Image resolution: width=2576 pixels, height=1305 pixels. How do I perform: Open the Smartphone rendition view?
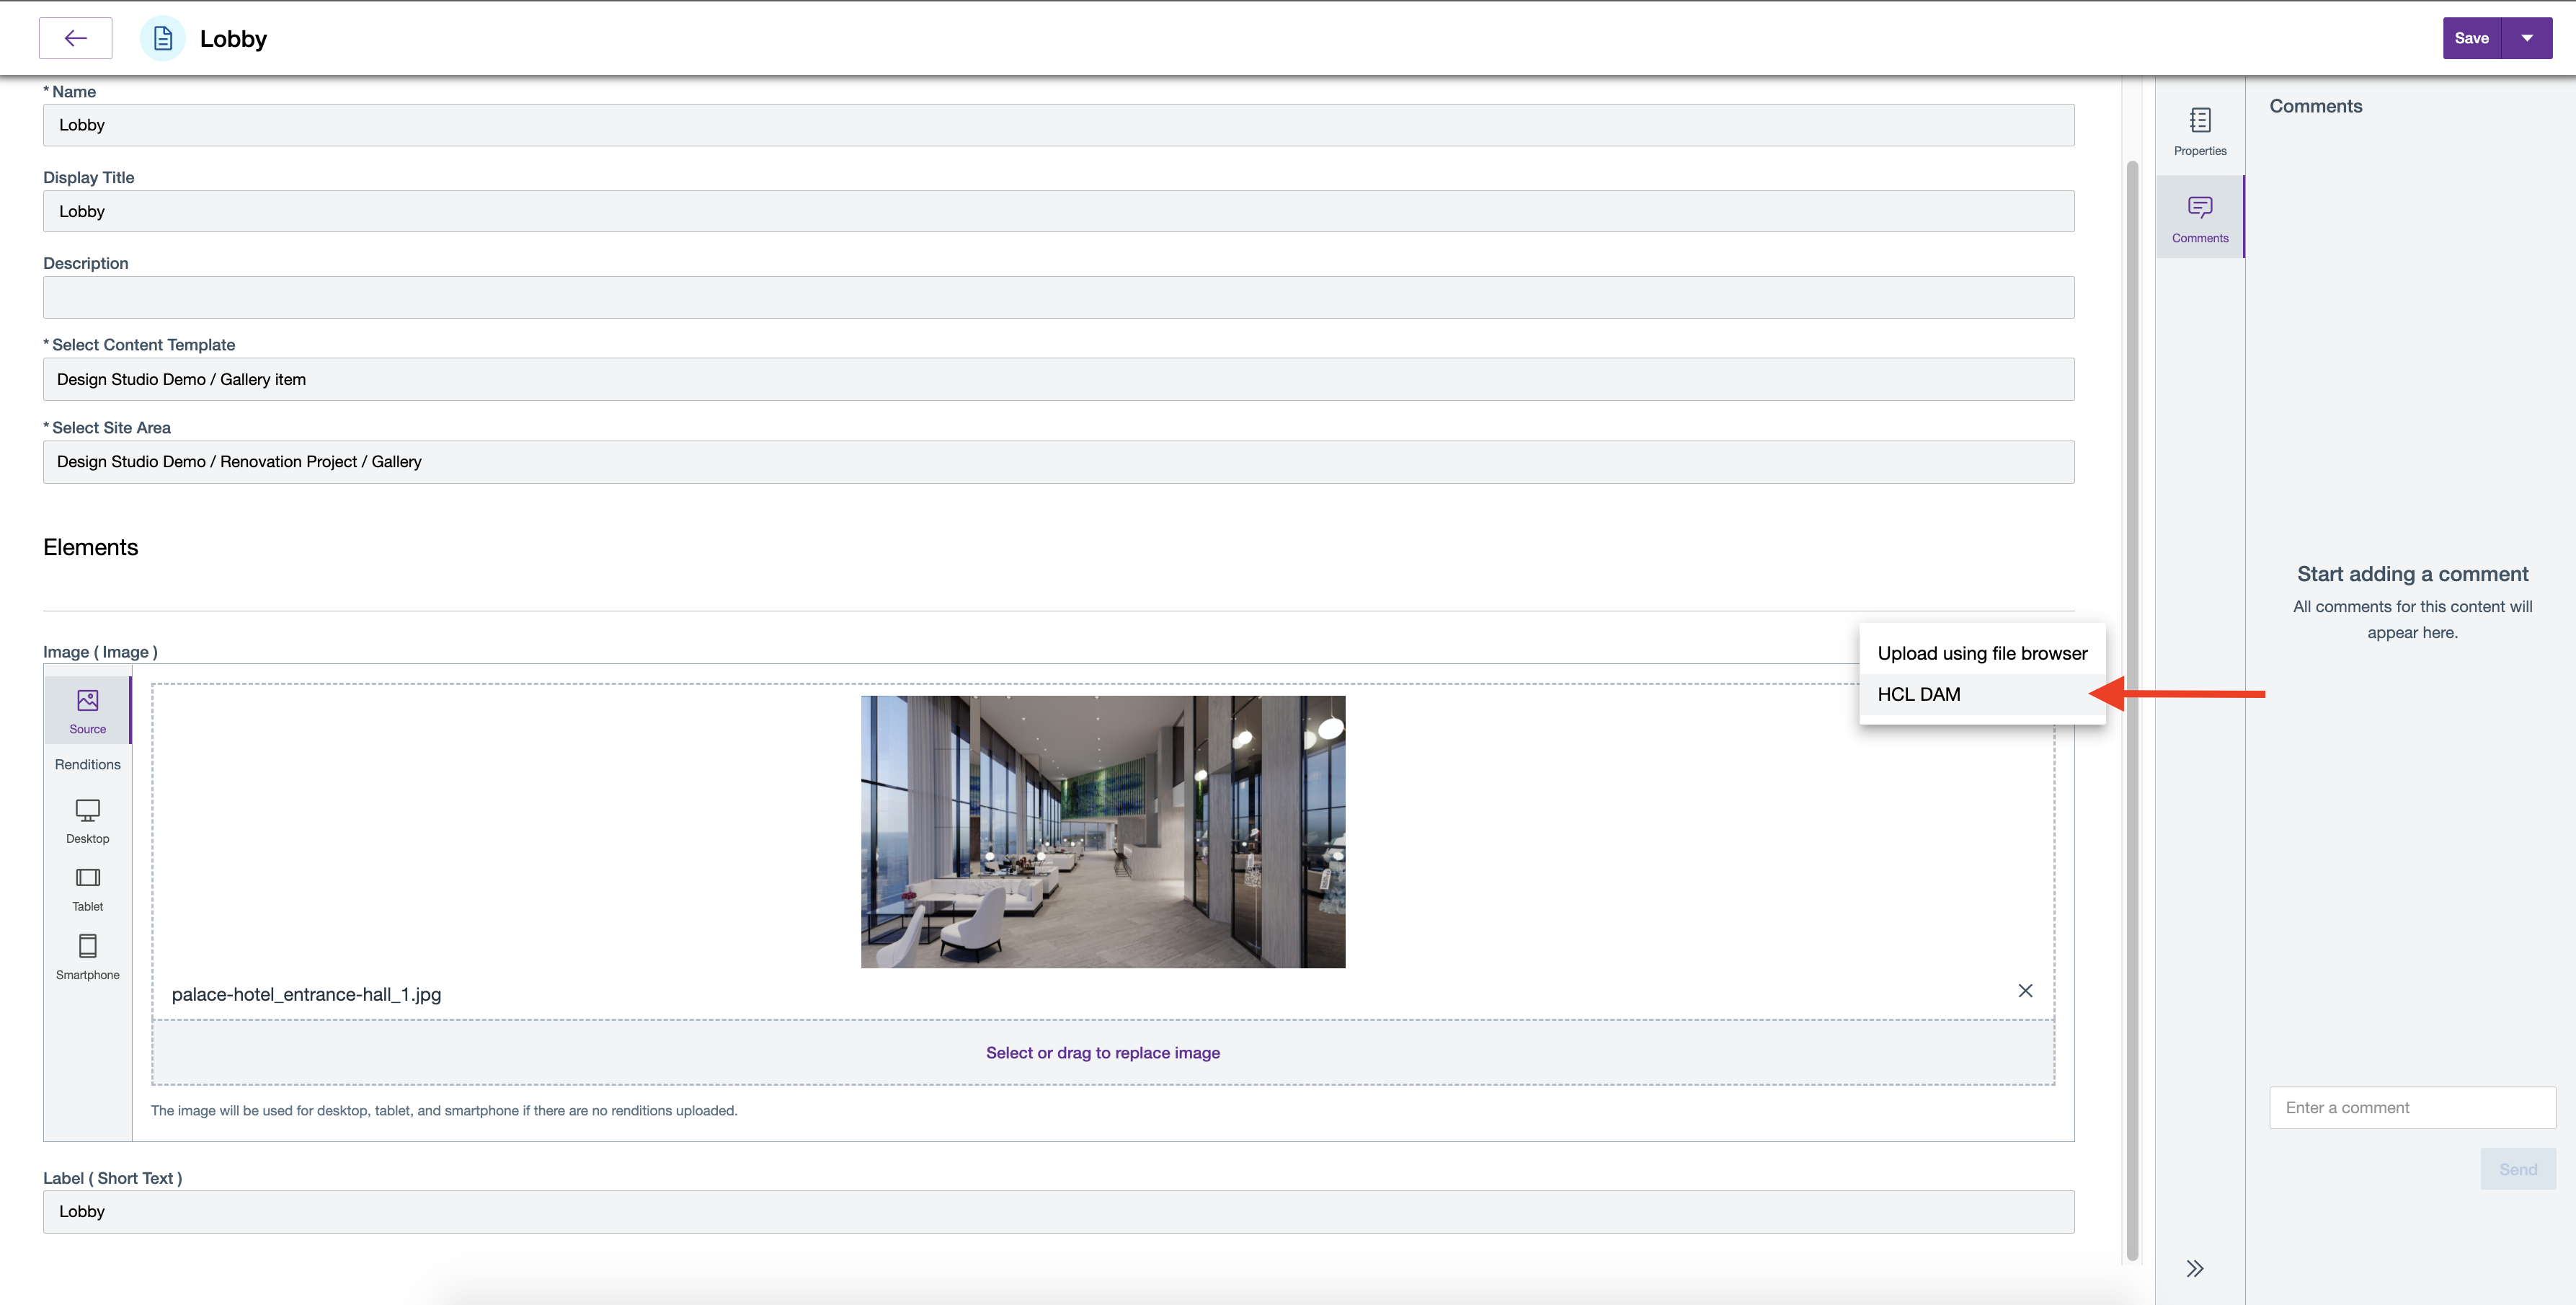[x=87, y=956]
